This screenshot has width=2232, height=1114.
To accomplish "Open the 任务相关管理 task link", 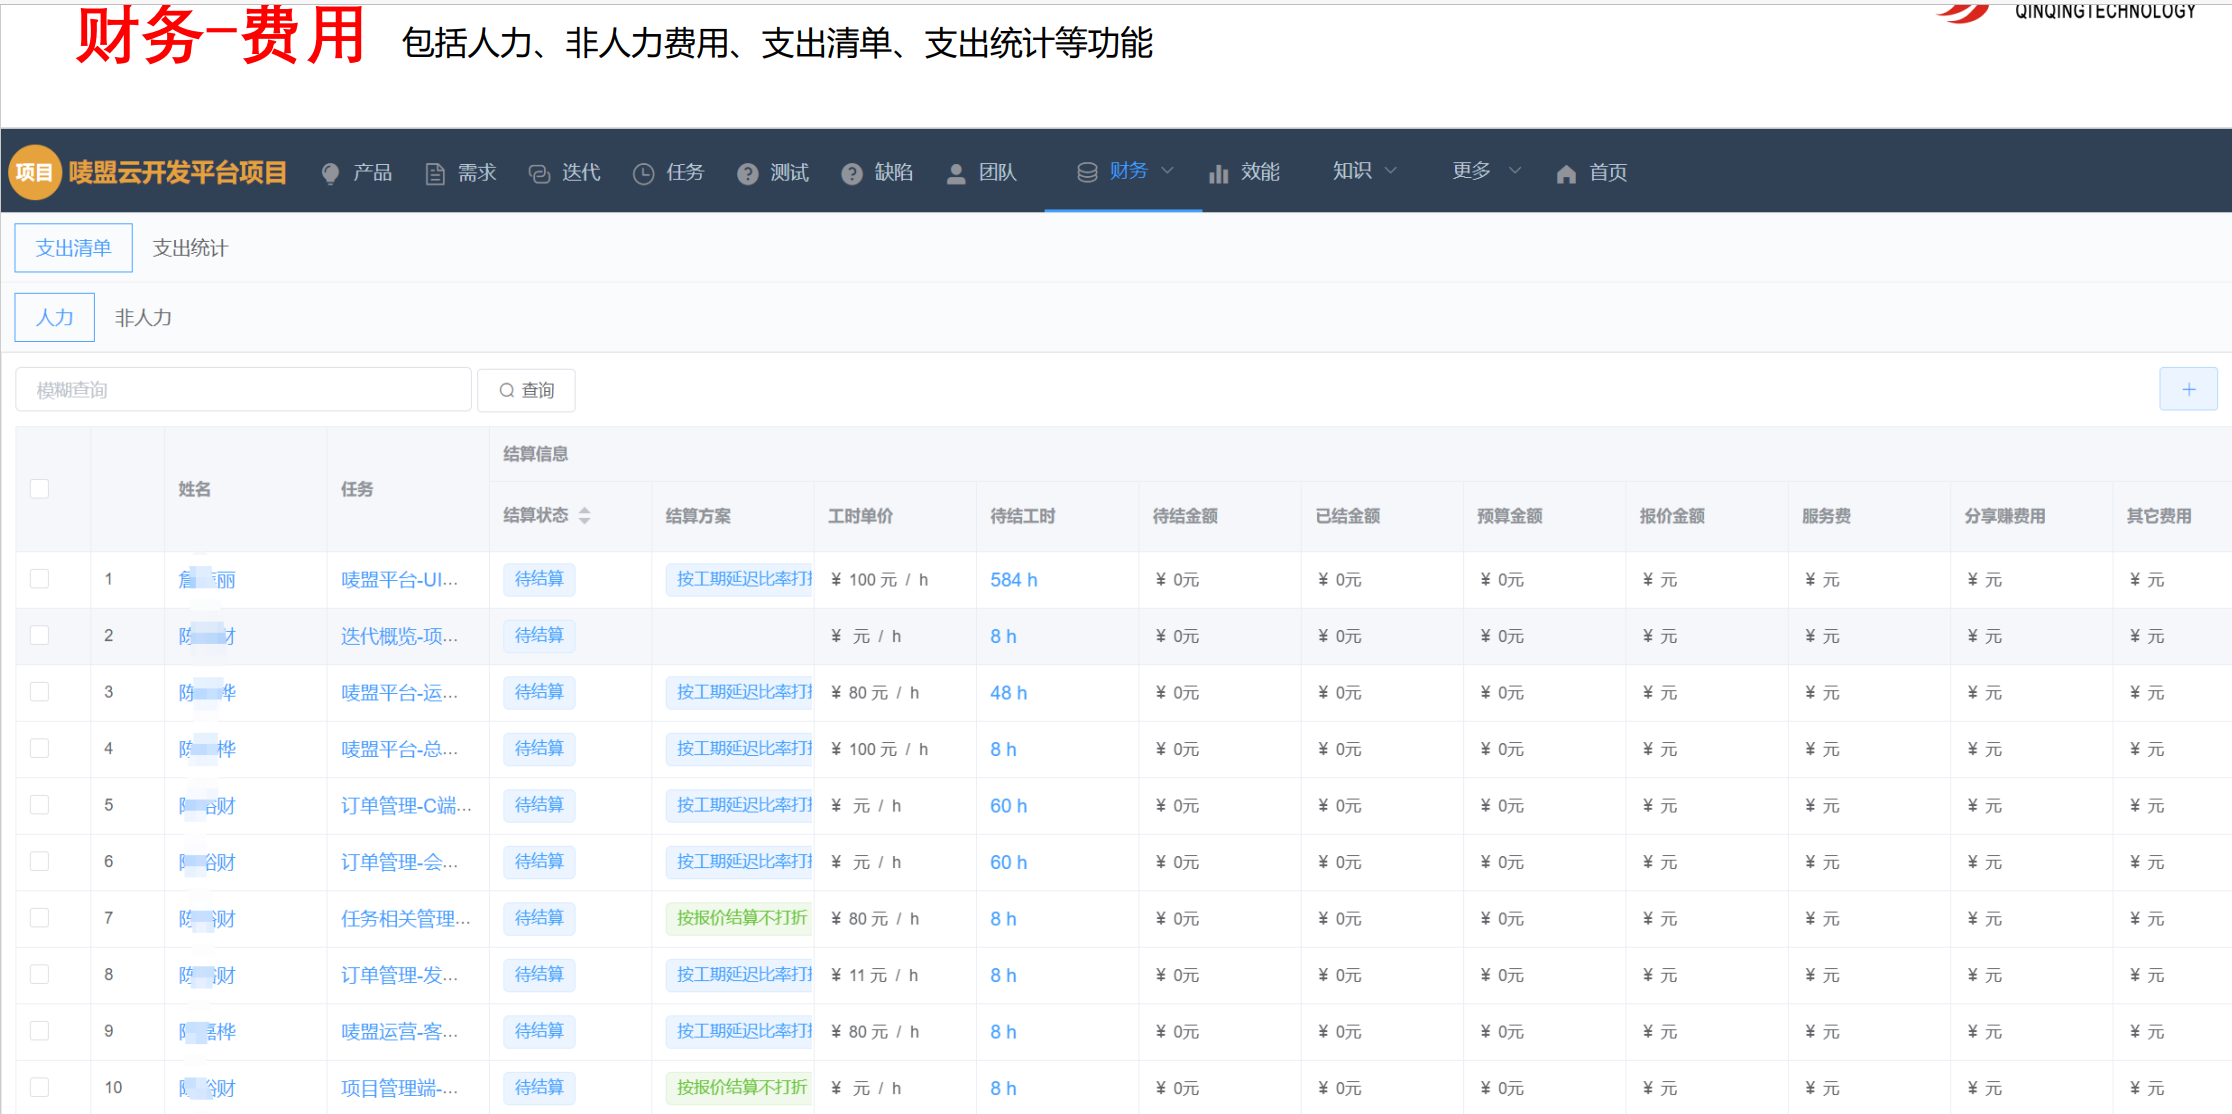I will (x=405, y=918).
